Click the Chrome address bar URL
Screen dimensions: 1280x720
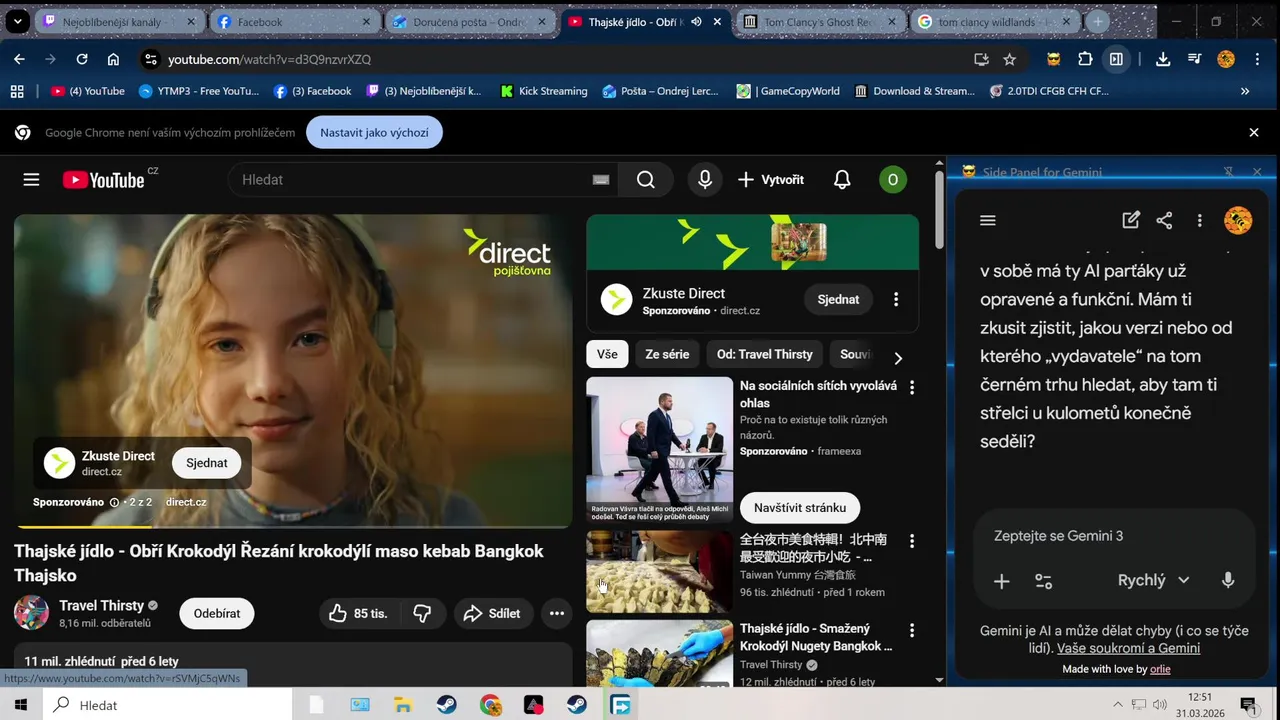[269, 59]
